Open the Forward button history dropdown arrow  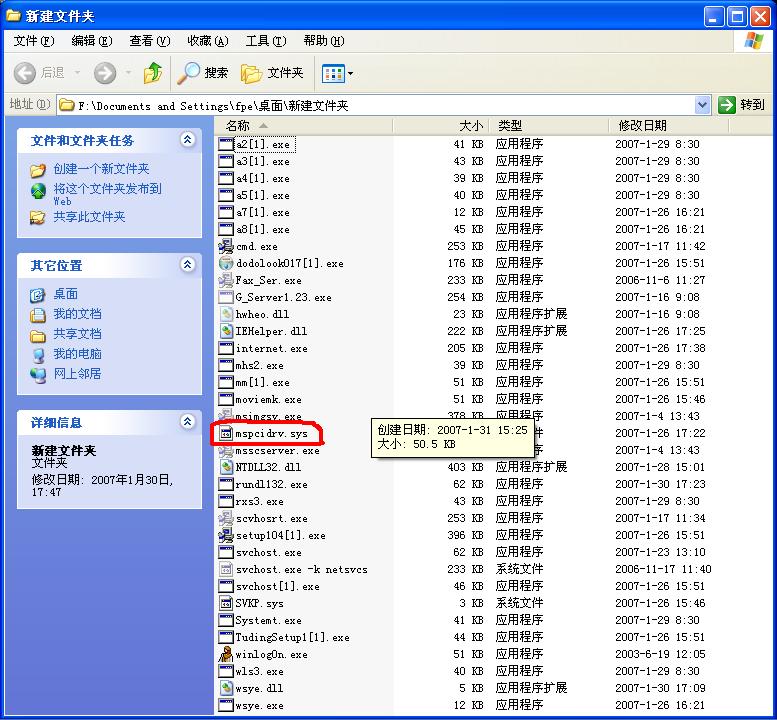point(128,73)
